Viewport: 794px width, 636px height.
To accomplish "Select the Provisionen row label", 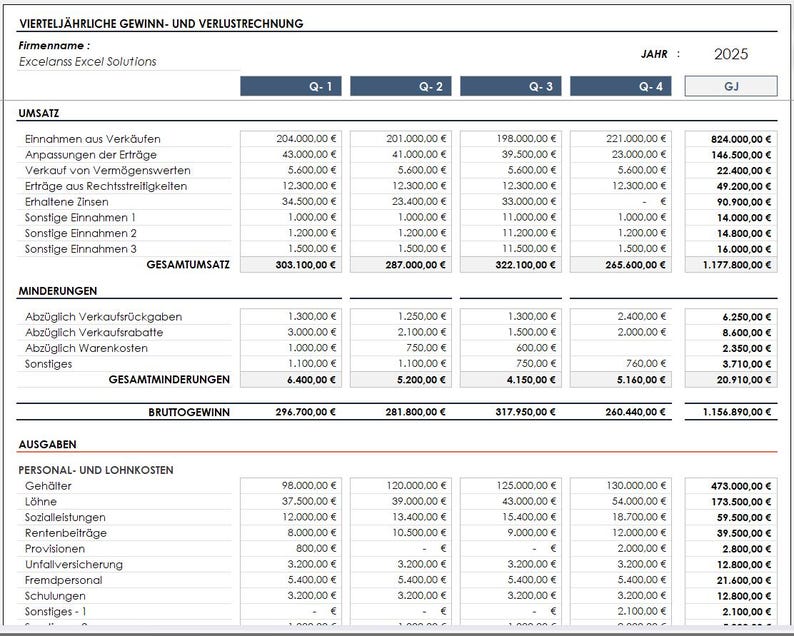I will pyautogui.click(x=55, y=549).
